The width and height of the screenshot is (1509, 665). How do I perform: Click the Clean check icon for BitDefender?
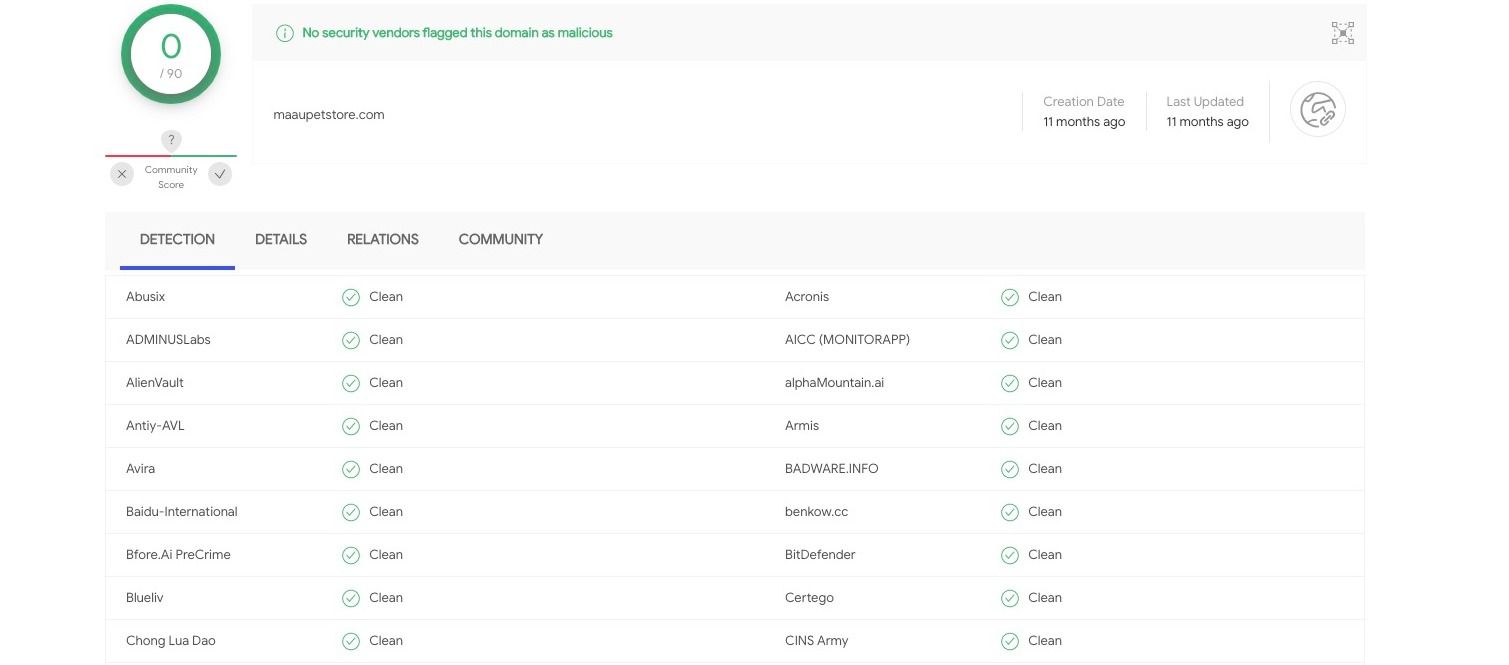1010,555
